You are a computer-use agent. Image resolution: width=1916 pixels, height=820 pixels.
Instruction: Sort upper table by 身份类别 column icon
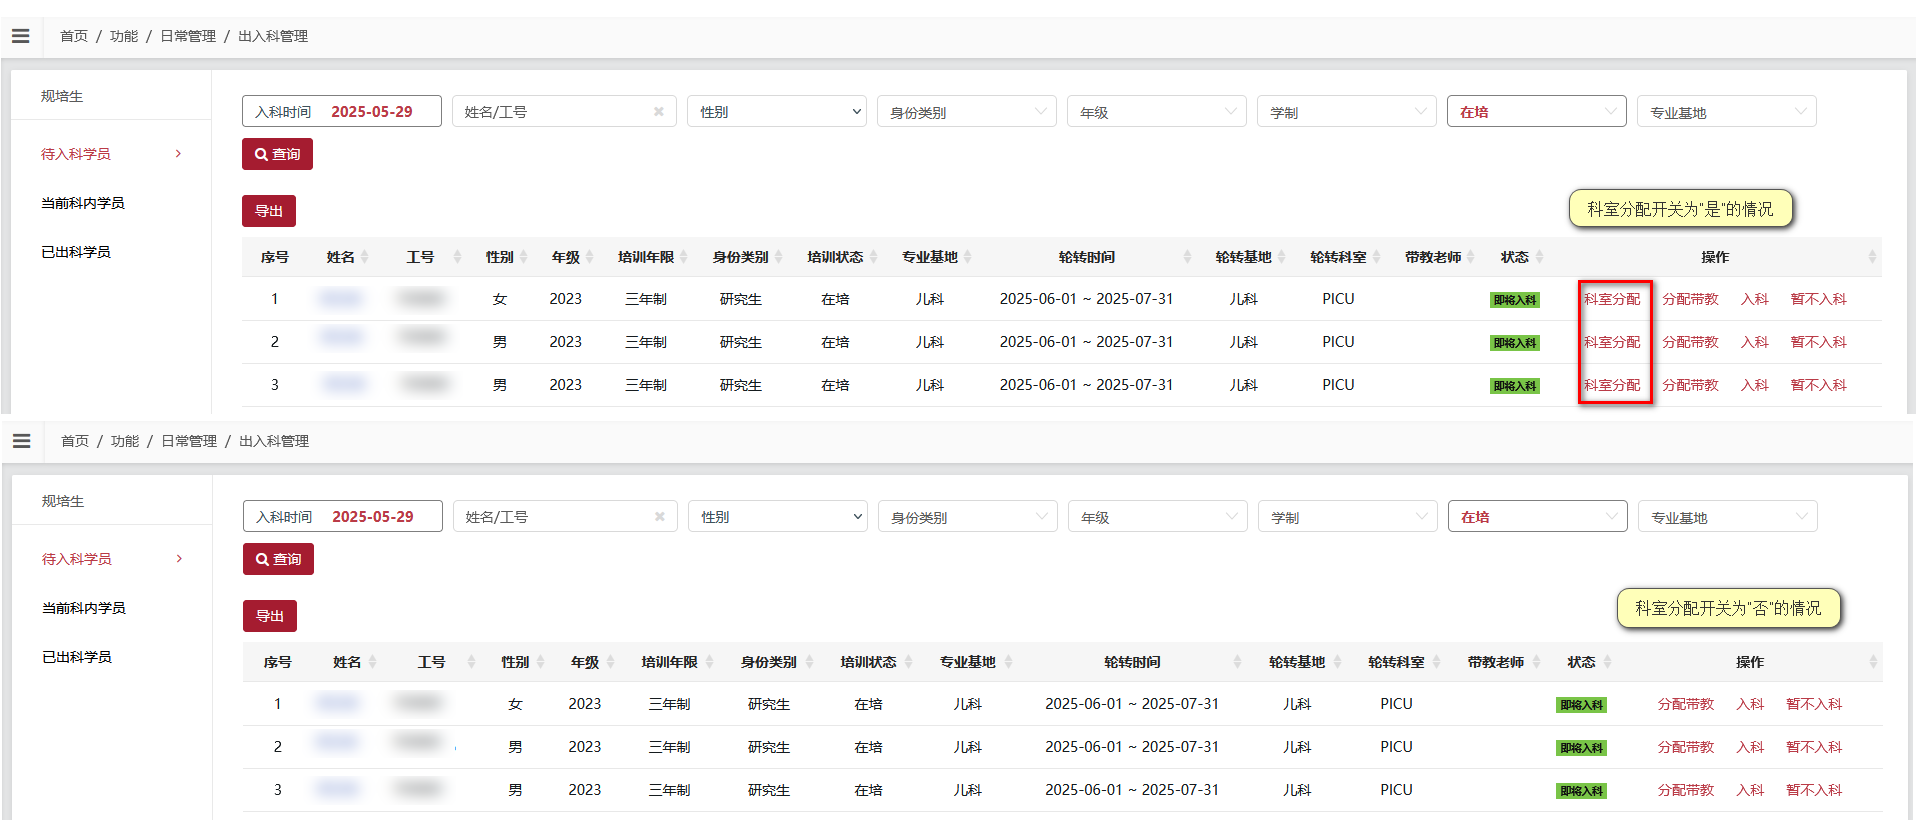point(778,257)
